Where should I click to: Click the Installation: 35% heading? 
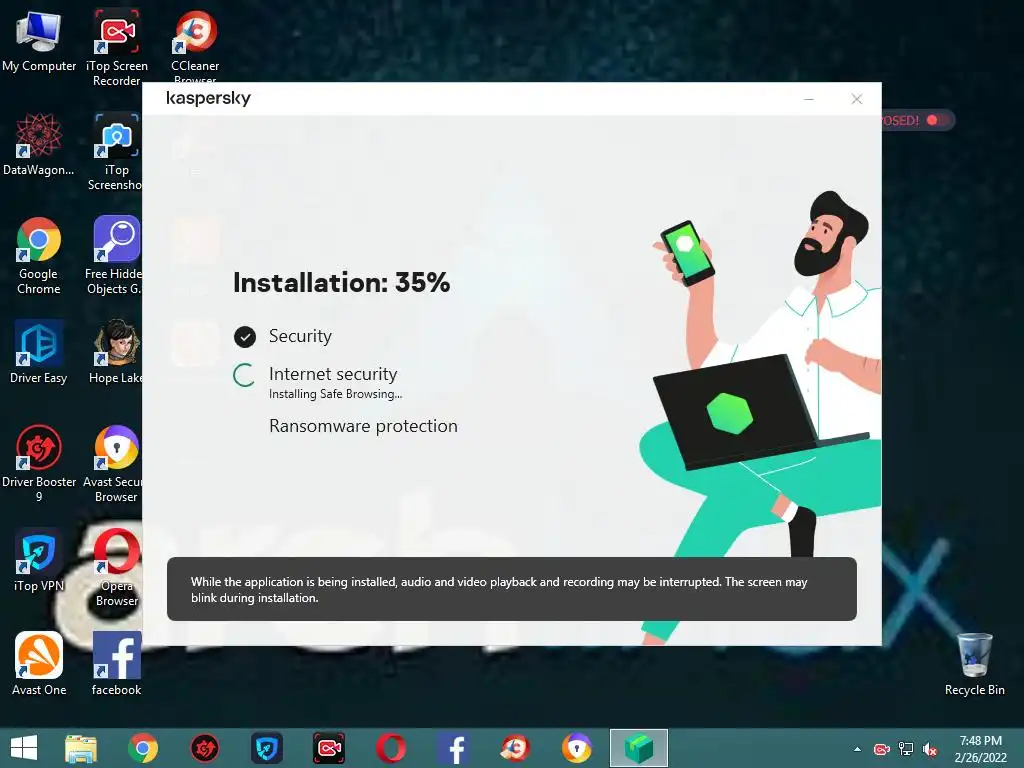342,283
